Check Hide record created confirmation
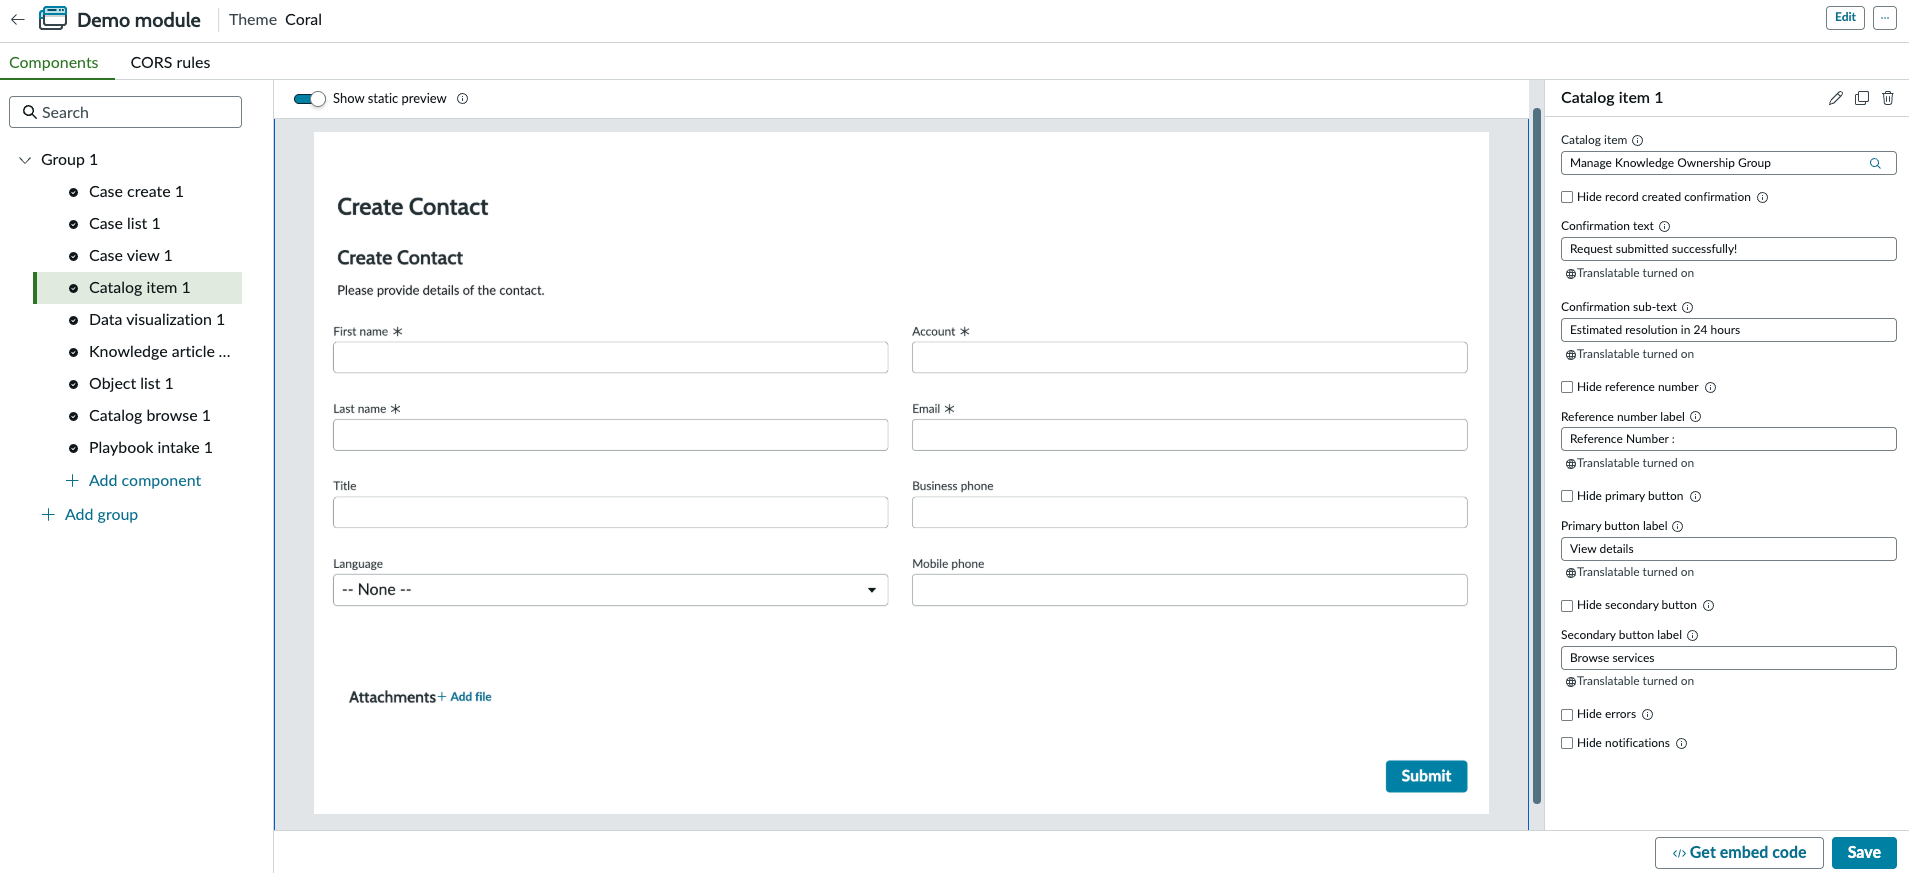This screenshot has width=1909, height=873. tap(1567, 198)
